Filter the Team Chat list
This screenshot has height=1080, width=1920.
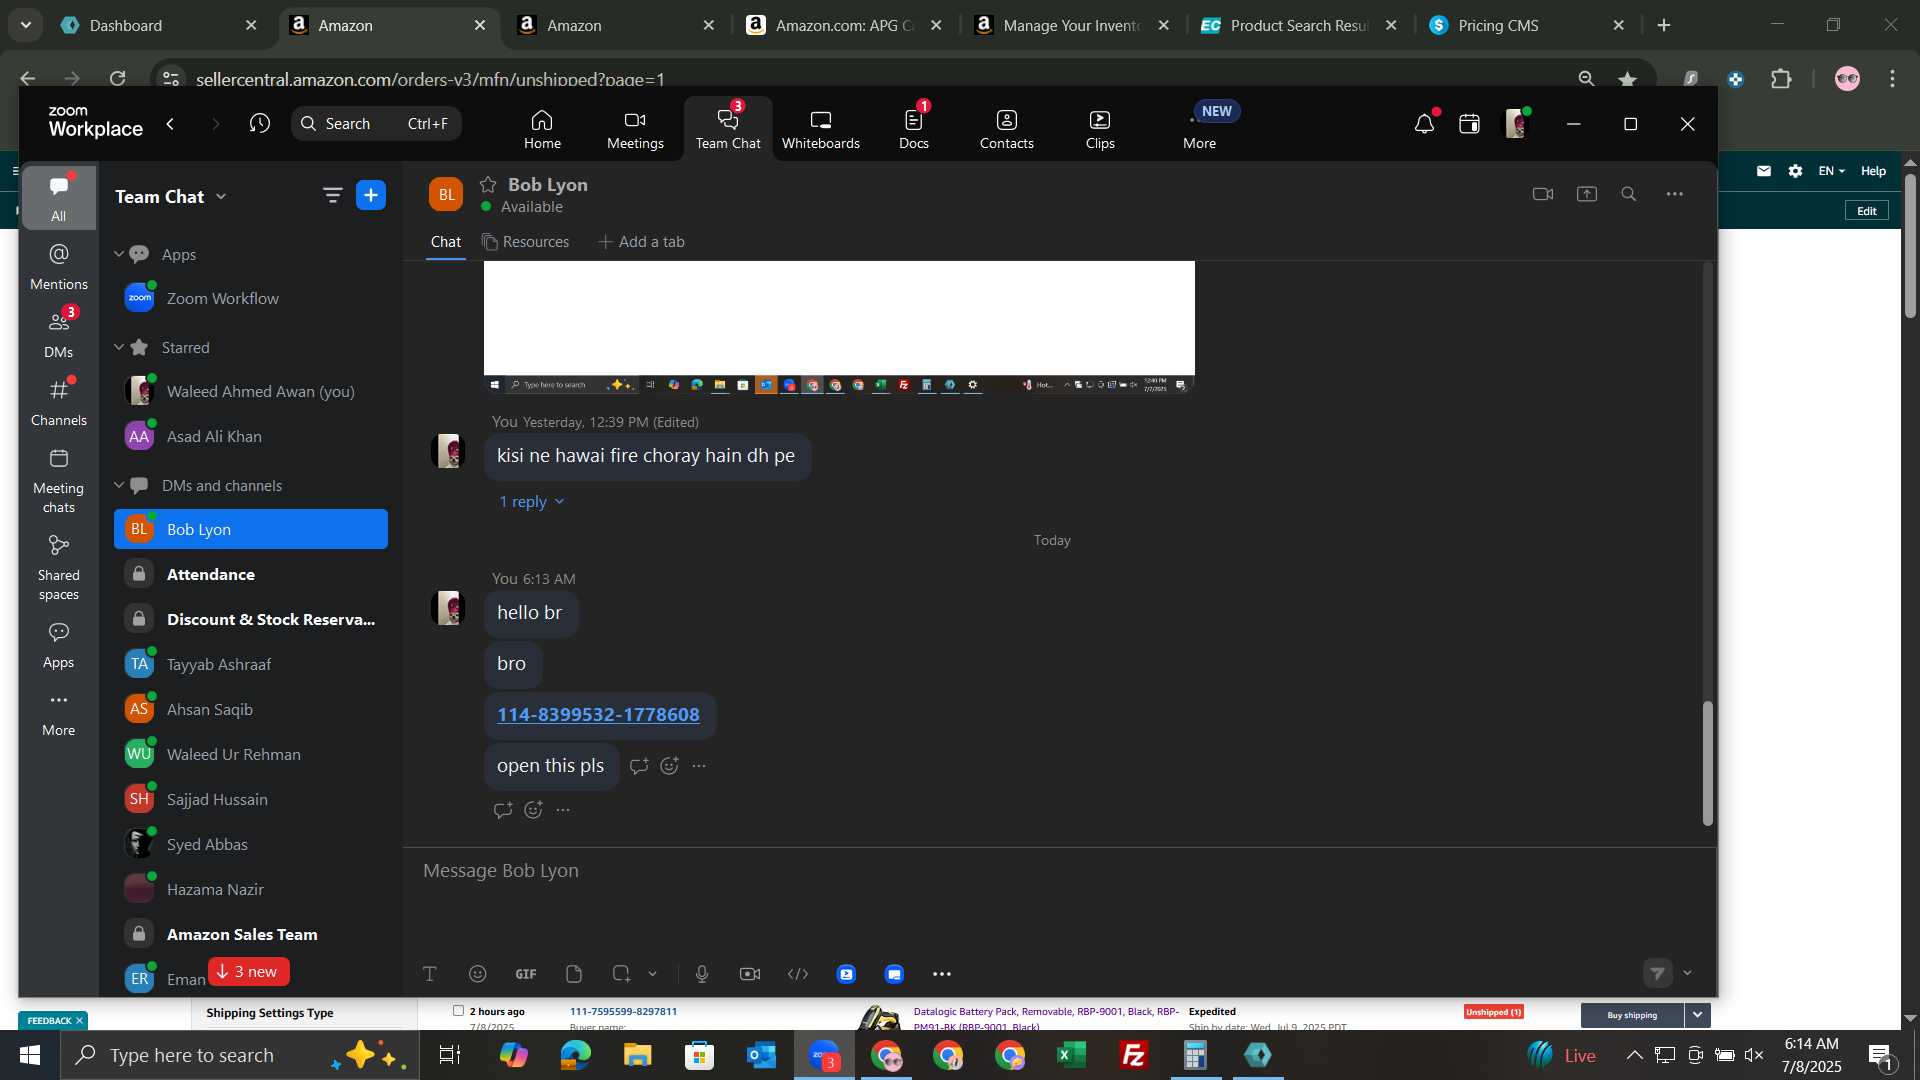coord(332,195)
